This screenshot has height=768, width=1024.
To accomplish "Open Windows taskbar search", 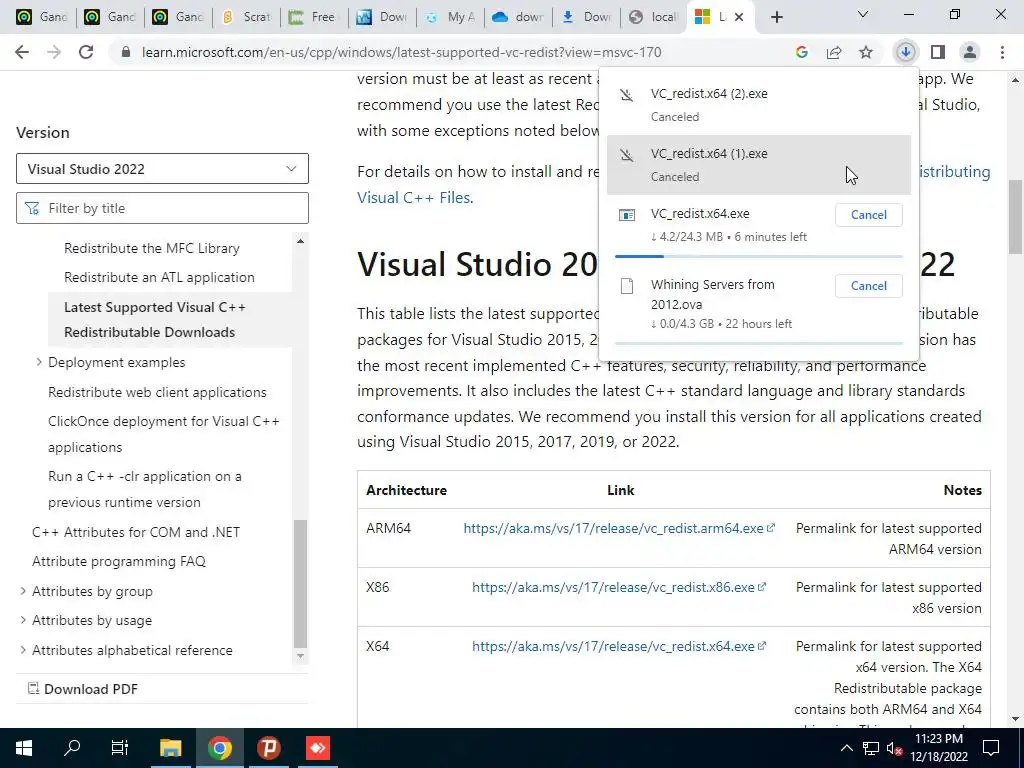I will pyautogui.click(x=72, y=748).
